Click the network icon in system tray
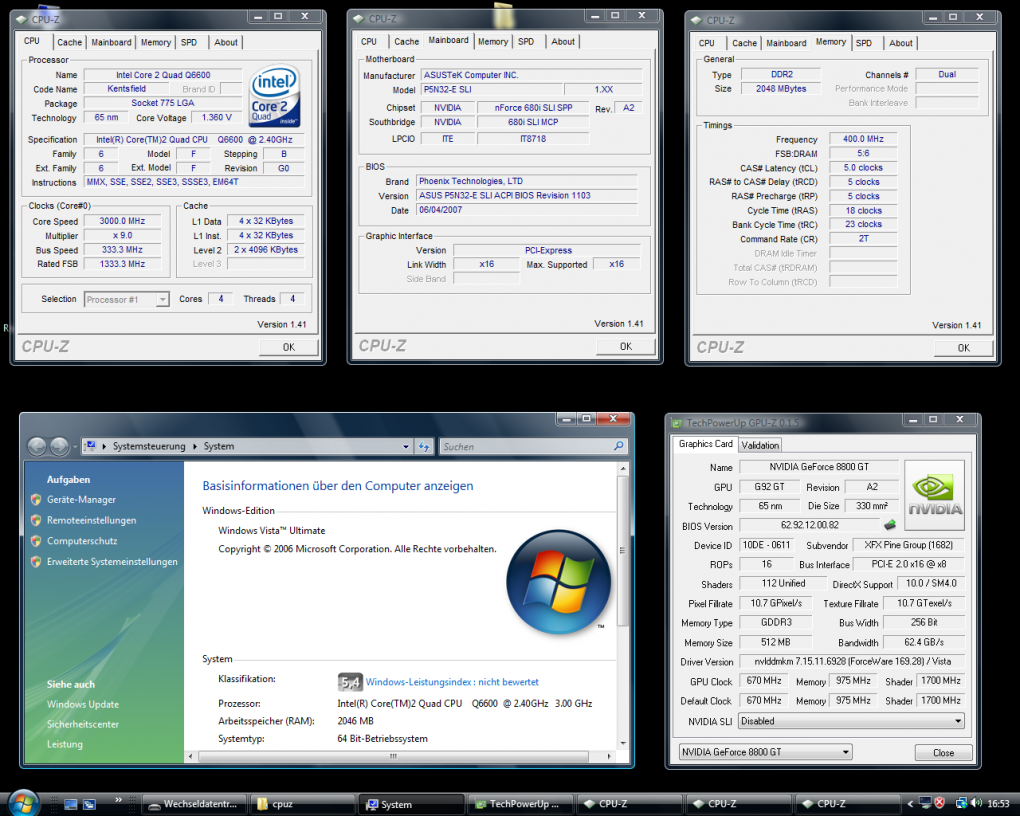 click(960, 803)
